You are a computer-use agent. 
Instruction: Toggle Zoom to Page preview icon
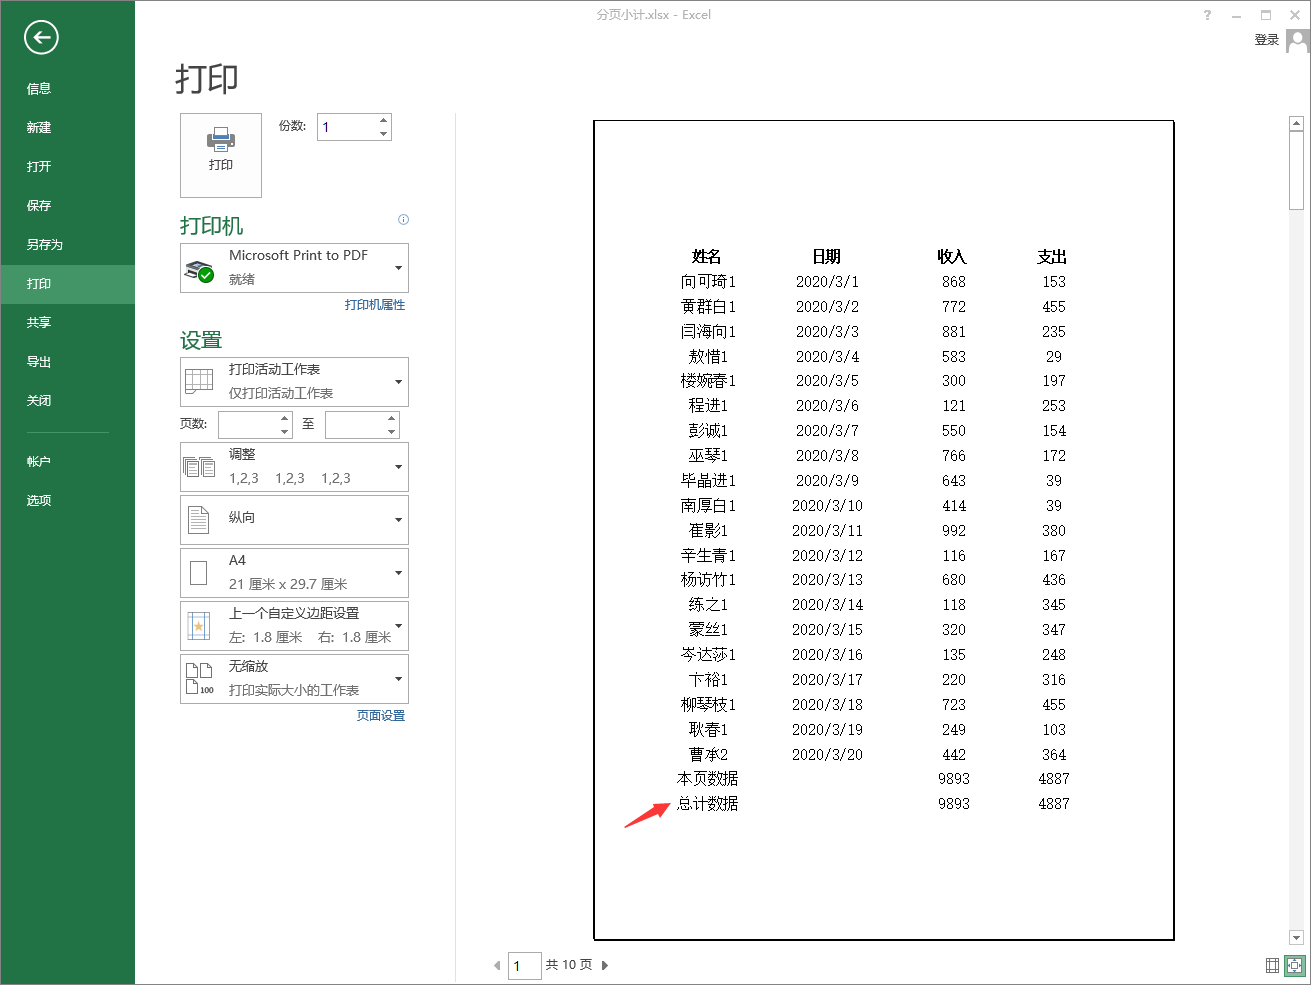1296,965
